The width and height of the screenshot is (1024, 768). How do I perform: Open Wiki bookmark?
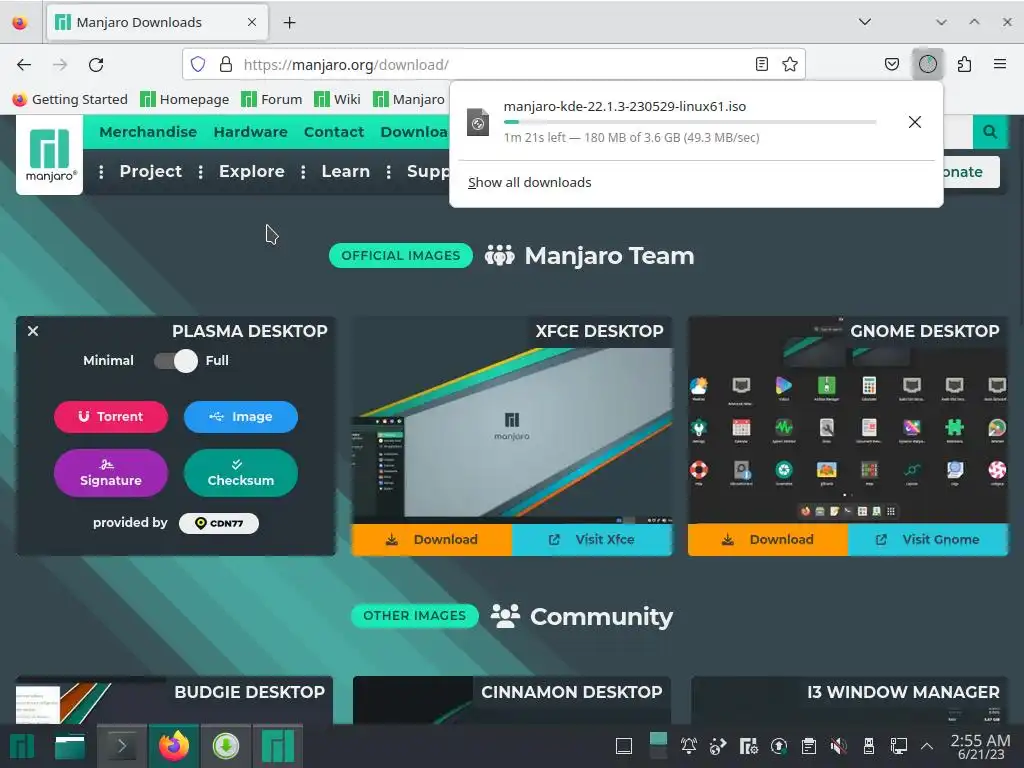click(337, 99)
